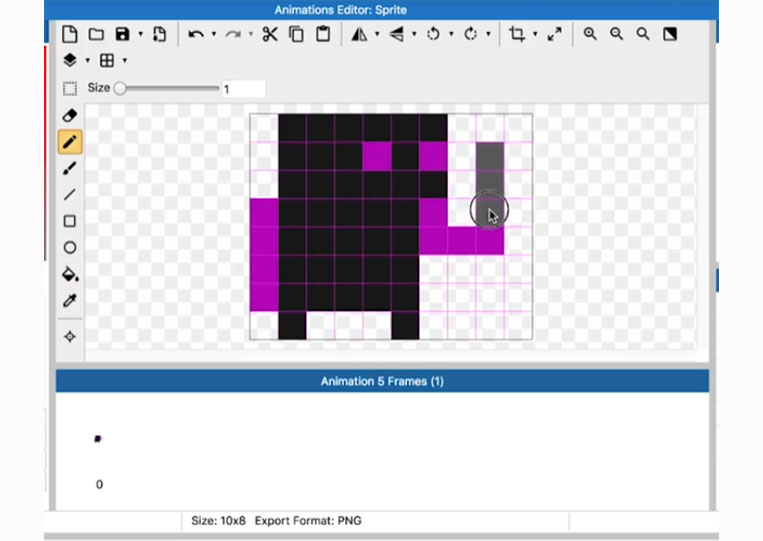Open the save options dropdown arrow

tap(140, 34)
